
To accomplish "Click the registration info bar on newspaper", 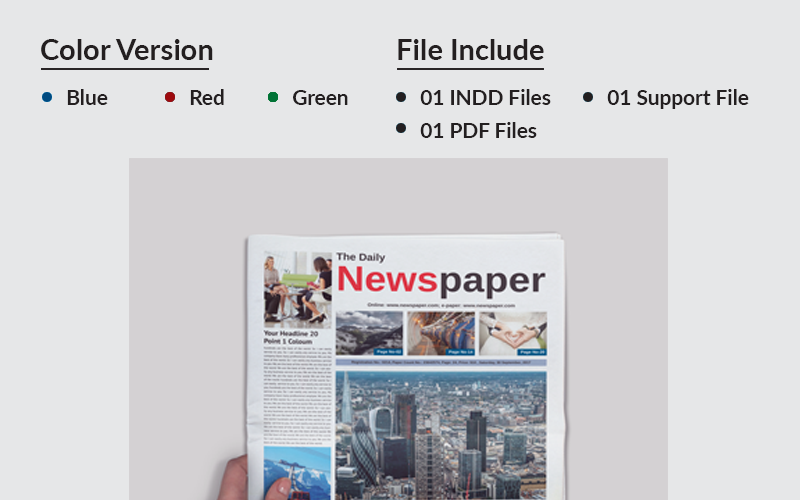I will coord(441,362).
